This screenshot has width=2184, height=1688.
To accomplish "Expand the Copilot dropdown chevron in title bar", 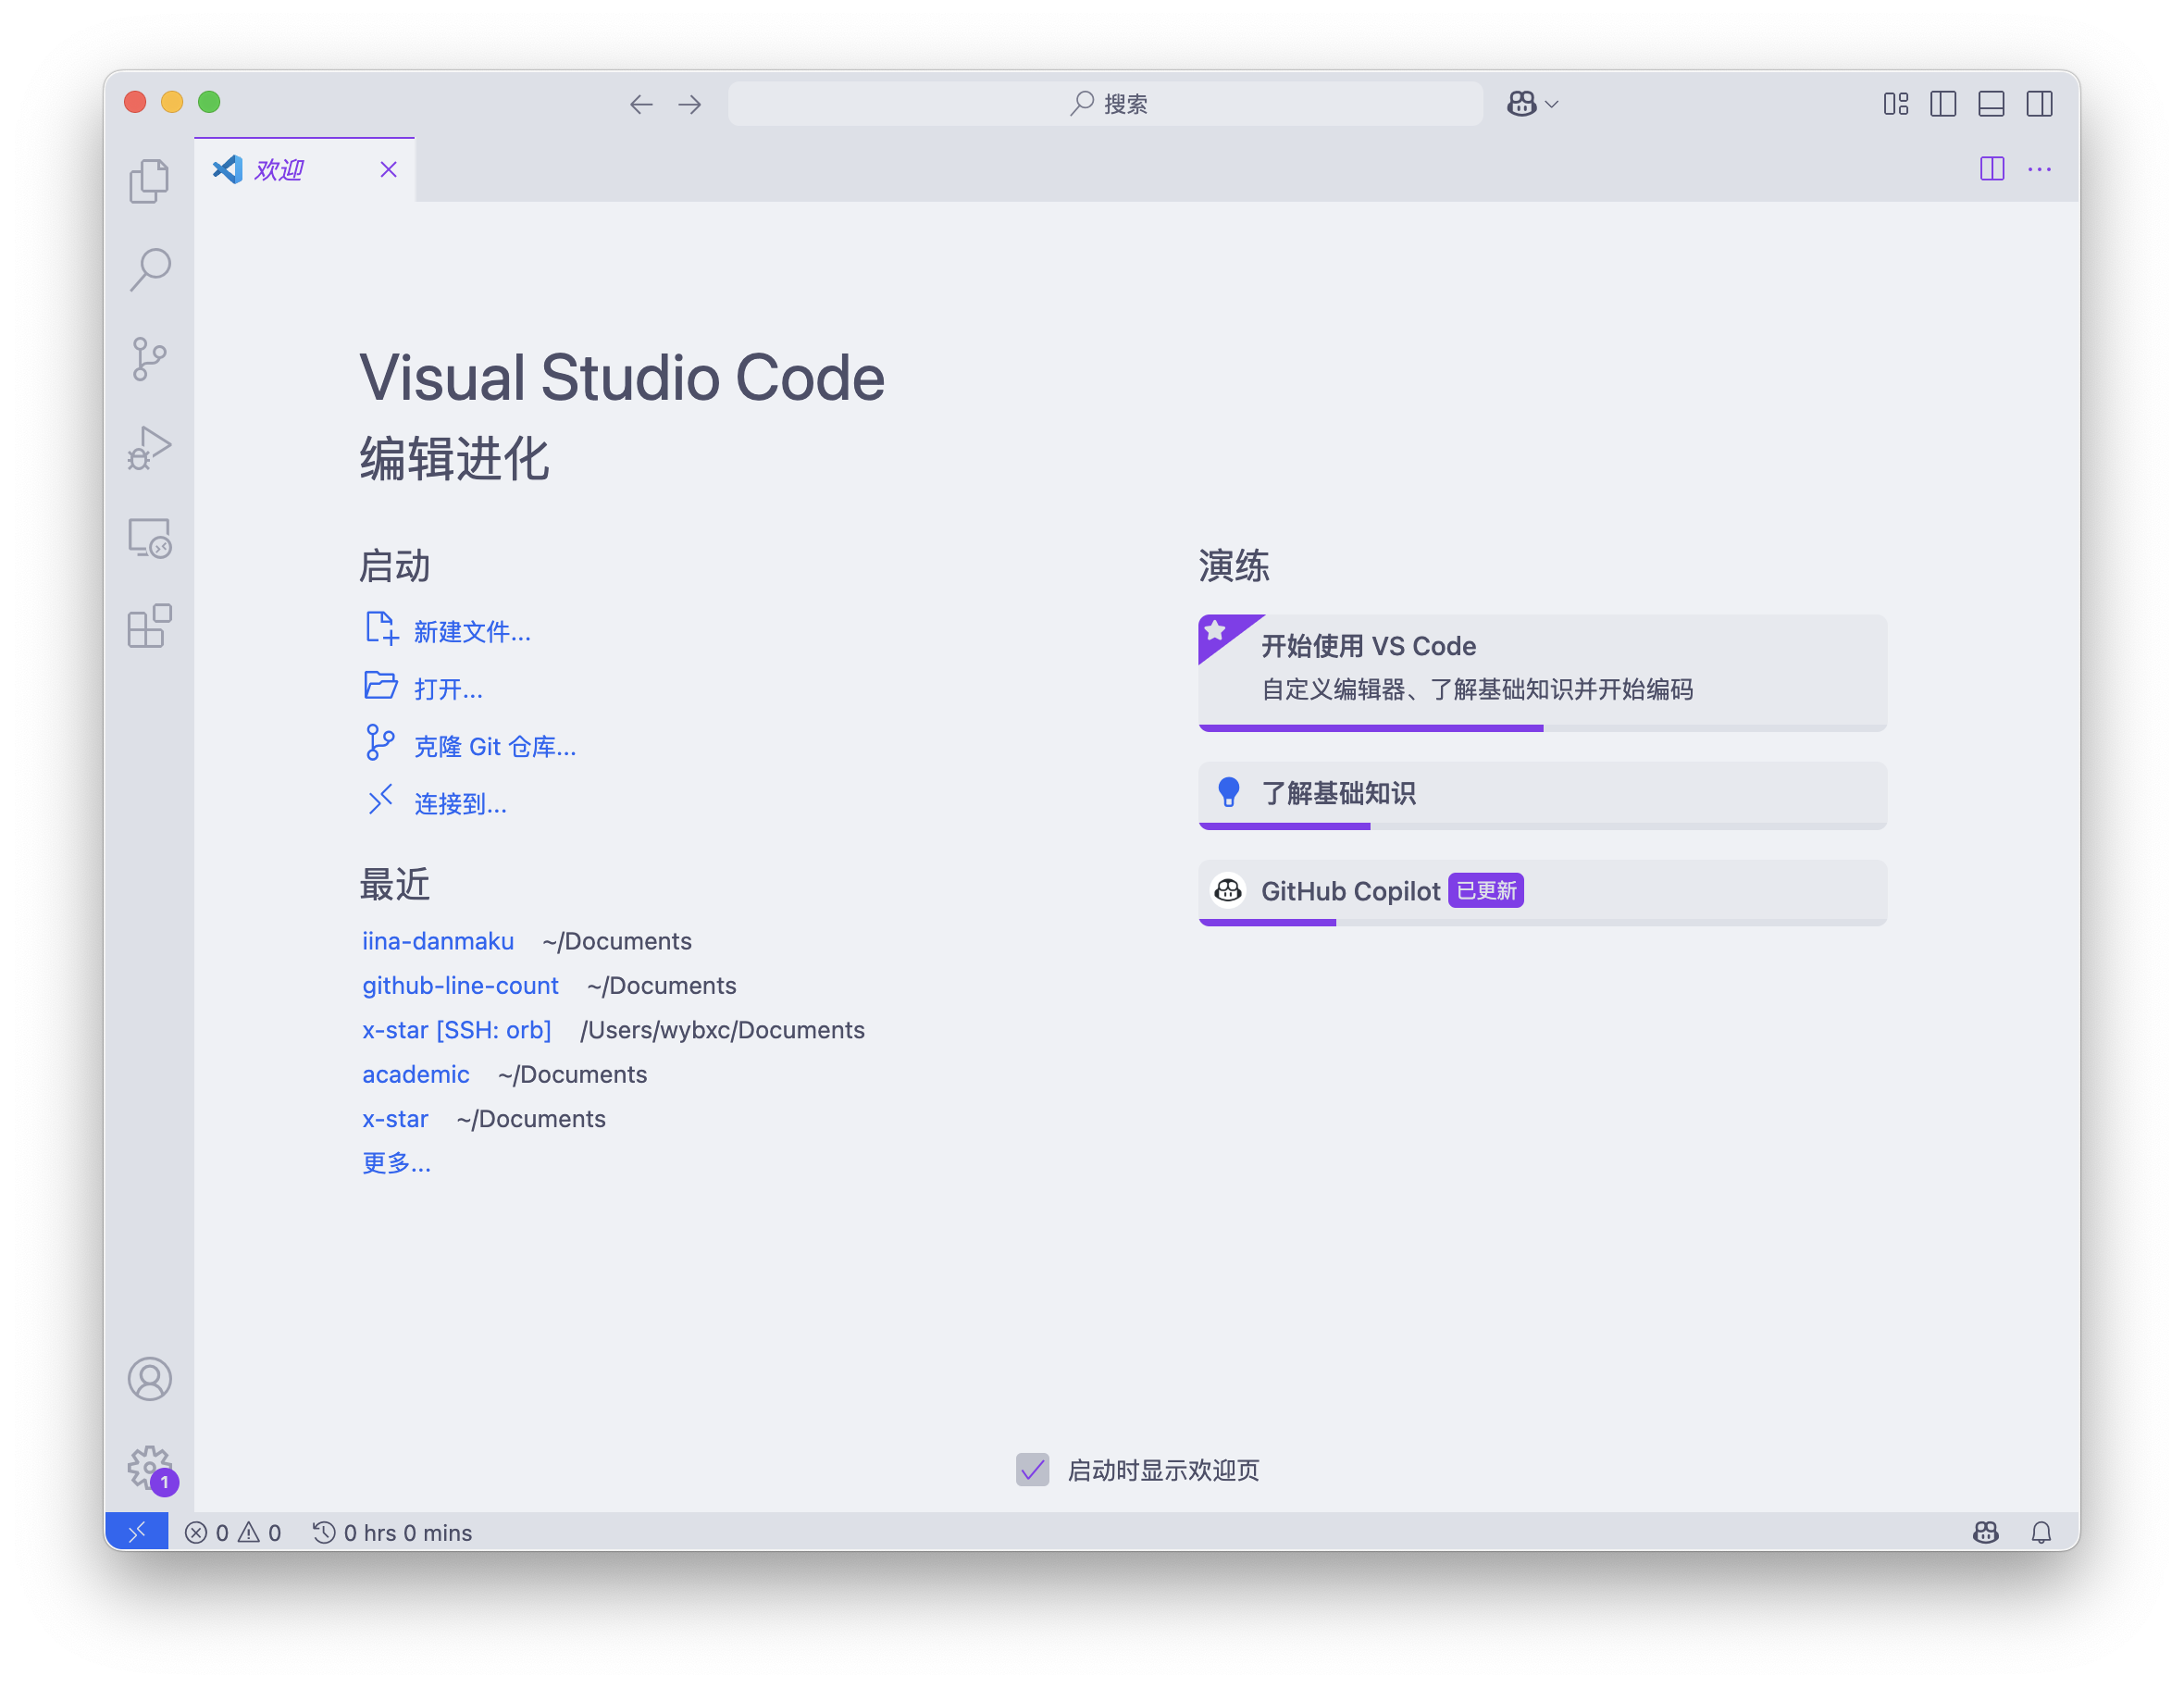I will coord(1552,104).
